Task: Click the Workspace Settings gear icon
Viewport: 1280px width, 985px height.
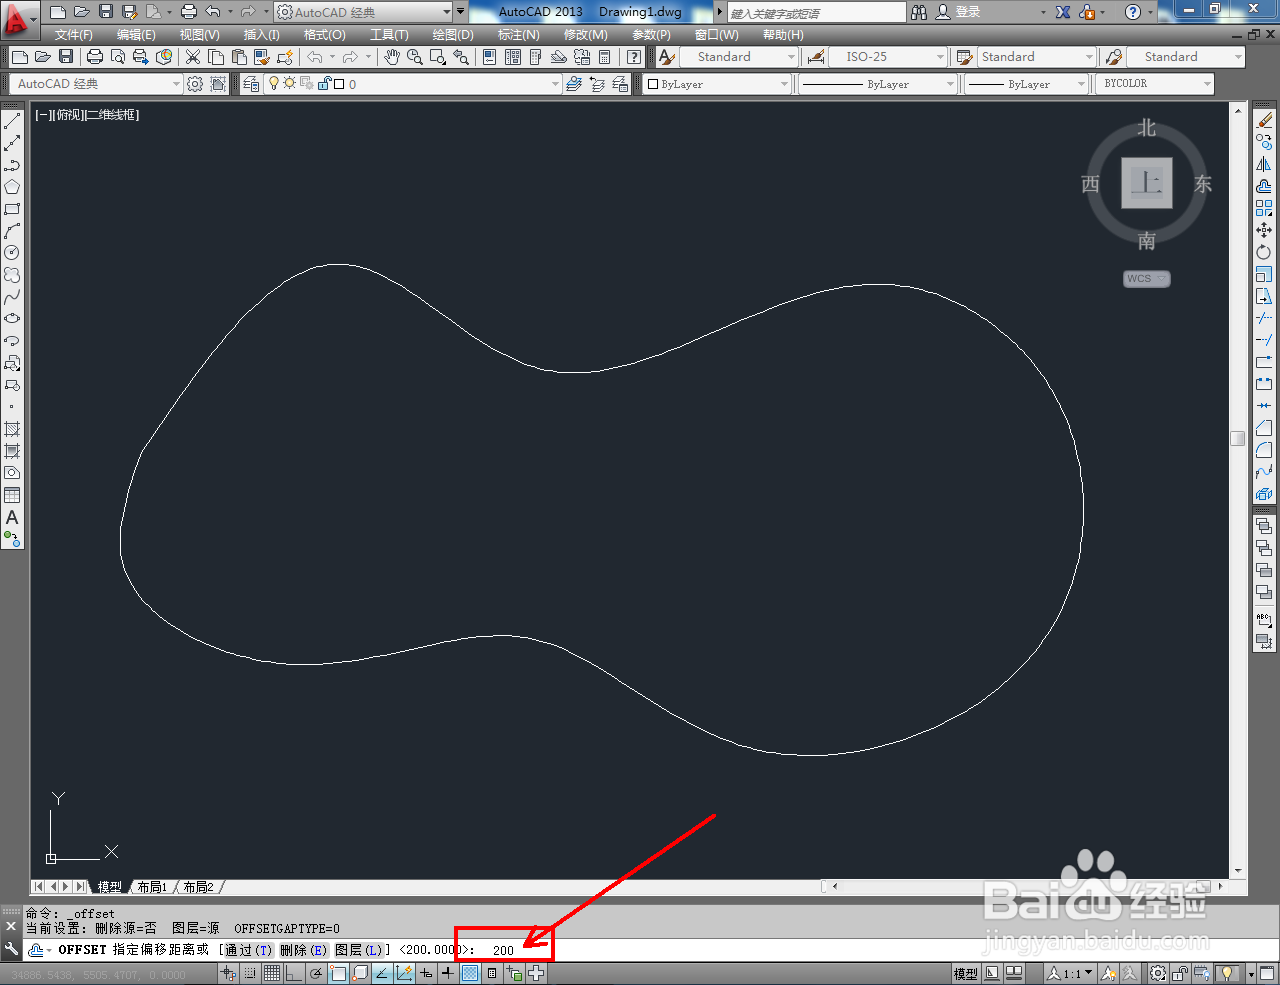Action: [195, 84]
